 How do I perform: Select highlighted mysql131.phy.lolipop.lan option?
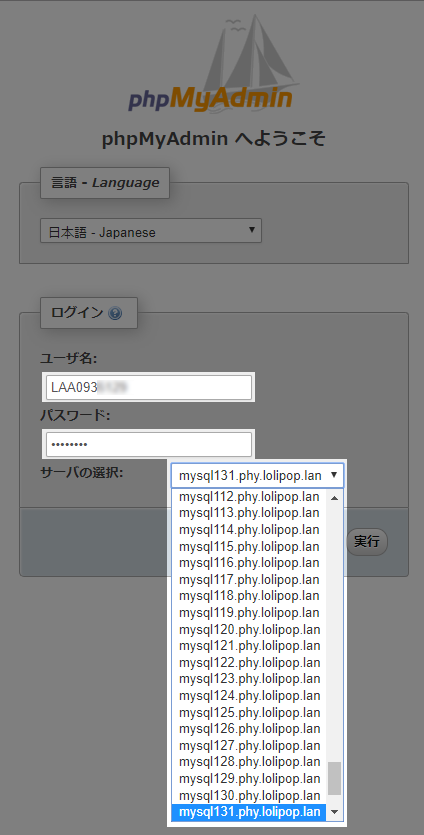point(249,812)
